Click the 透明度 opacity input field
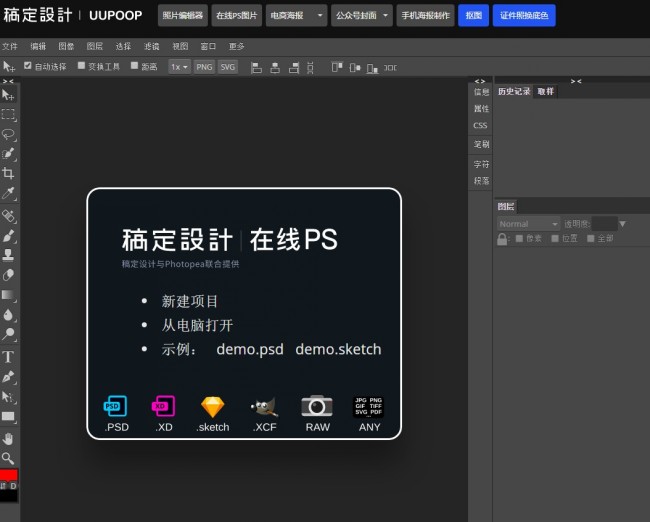The width and height of the screenshot is (650, 522). coord(604,224)
